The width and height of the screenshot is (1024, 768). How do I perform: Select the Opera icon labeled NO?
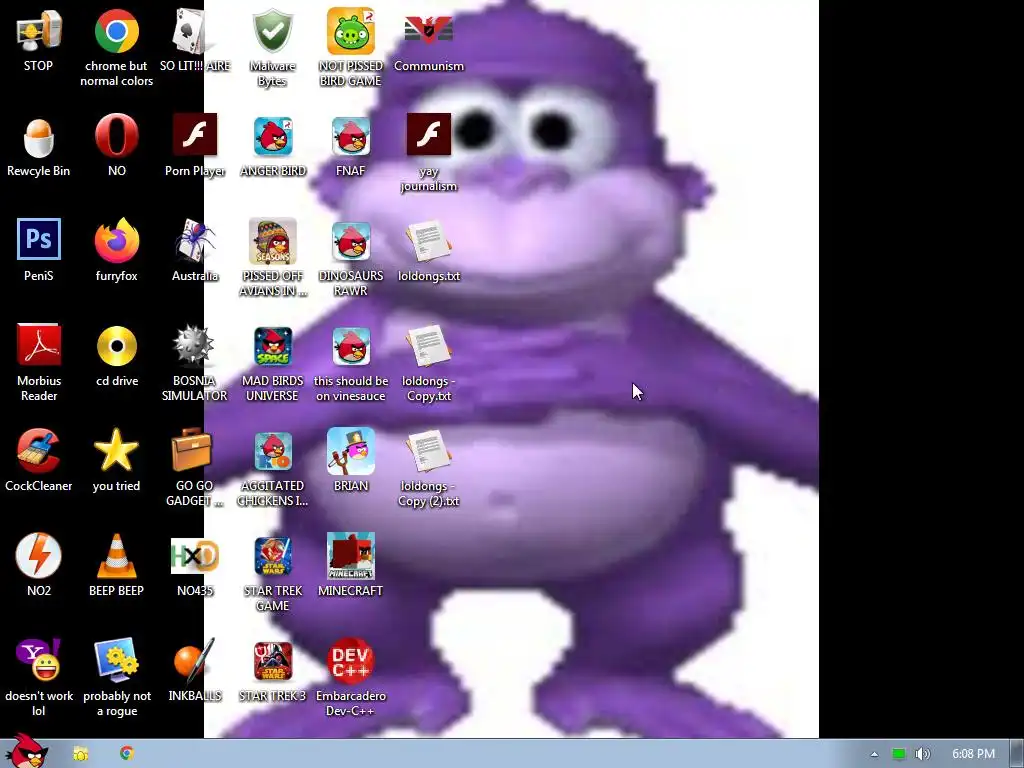116,135
